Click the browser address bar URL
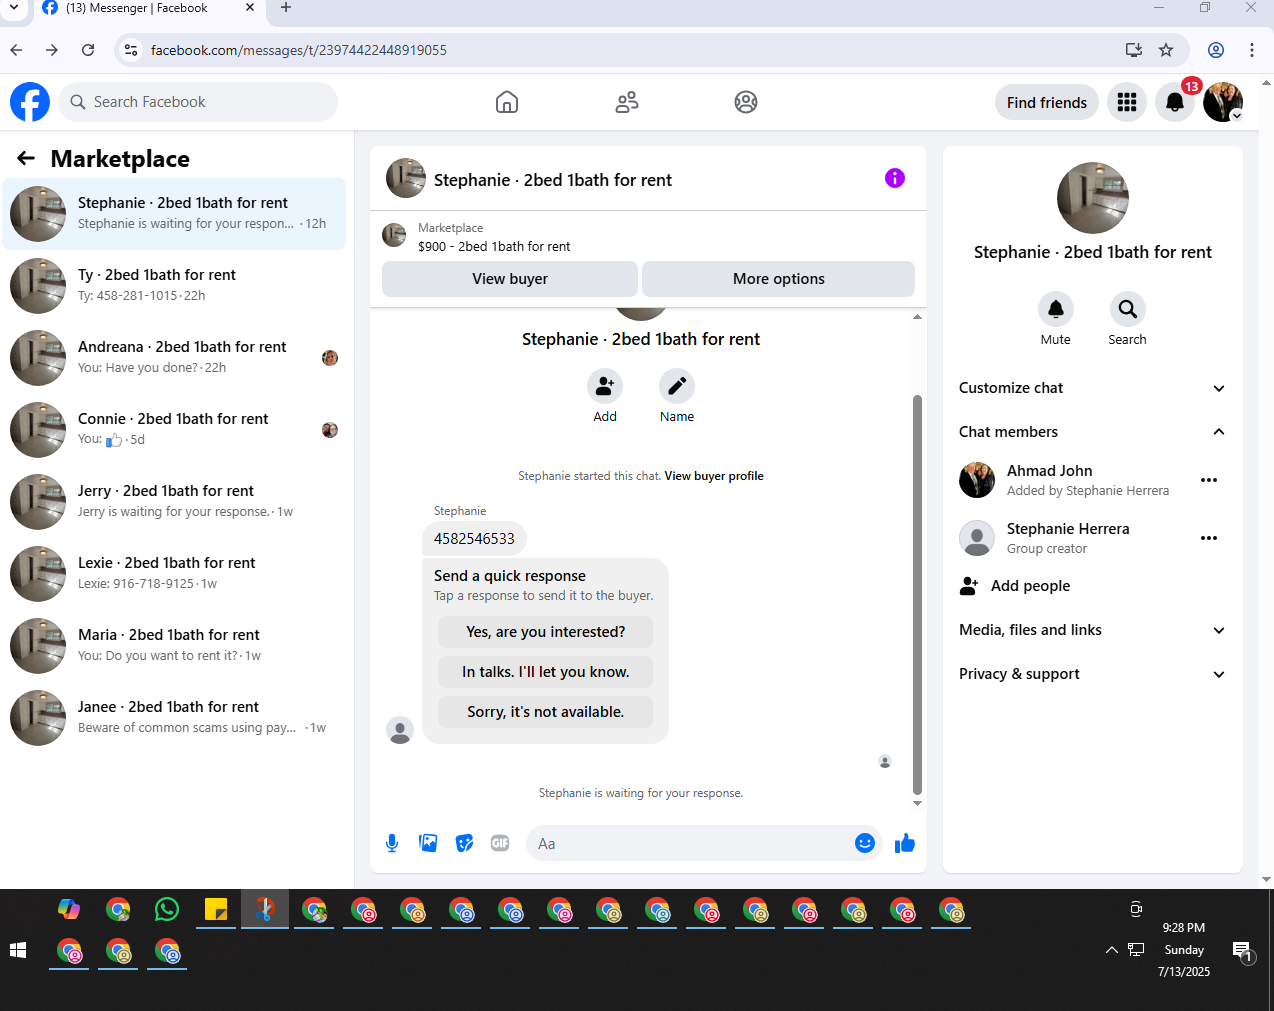The height and width of the screenshot is (1011, 1274). 298,50
